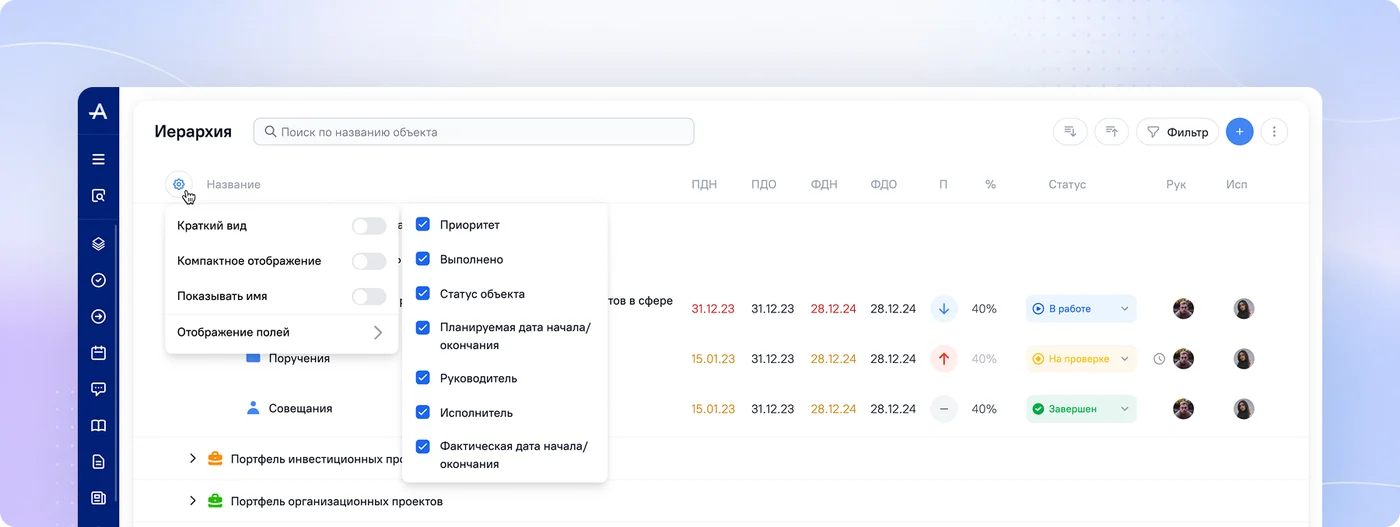Uncheck the Приоритет checkbox
This screenshot has width=1400, height=527.
423,225
